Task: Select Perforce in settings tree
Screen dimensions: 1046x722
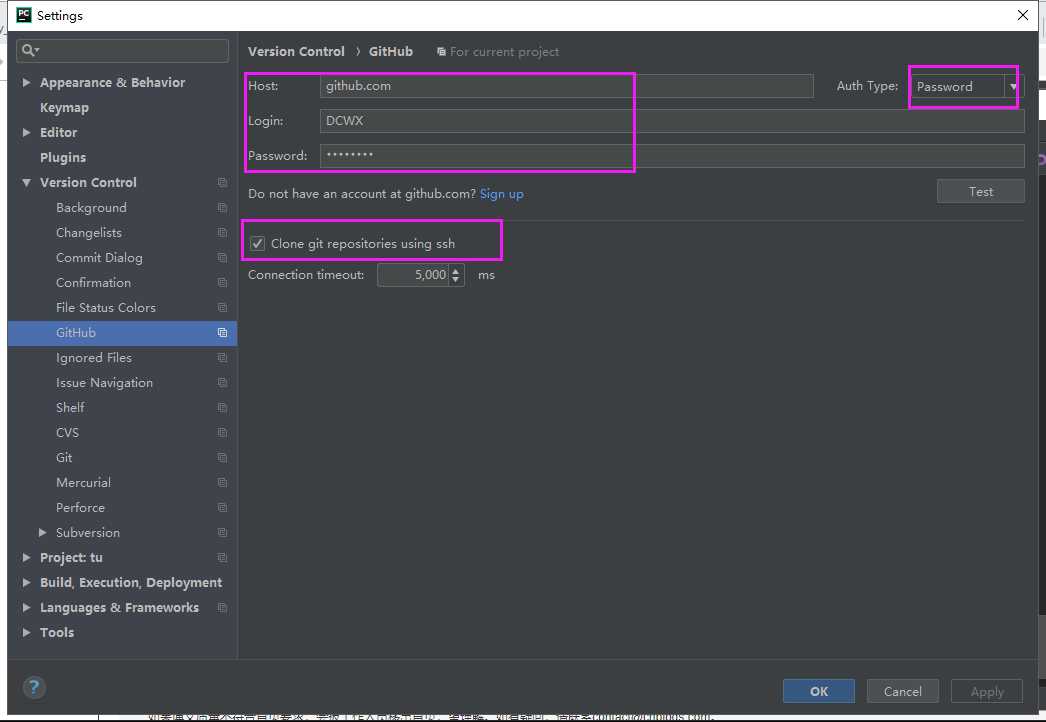Action: 80,508
